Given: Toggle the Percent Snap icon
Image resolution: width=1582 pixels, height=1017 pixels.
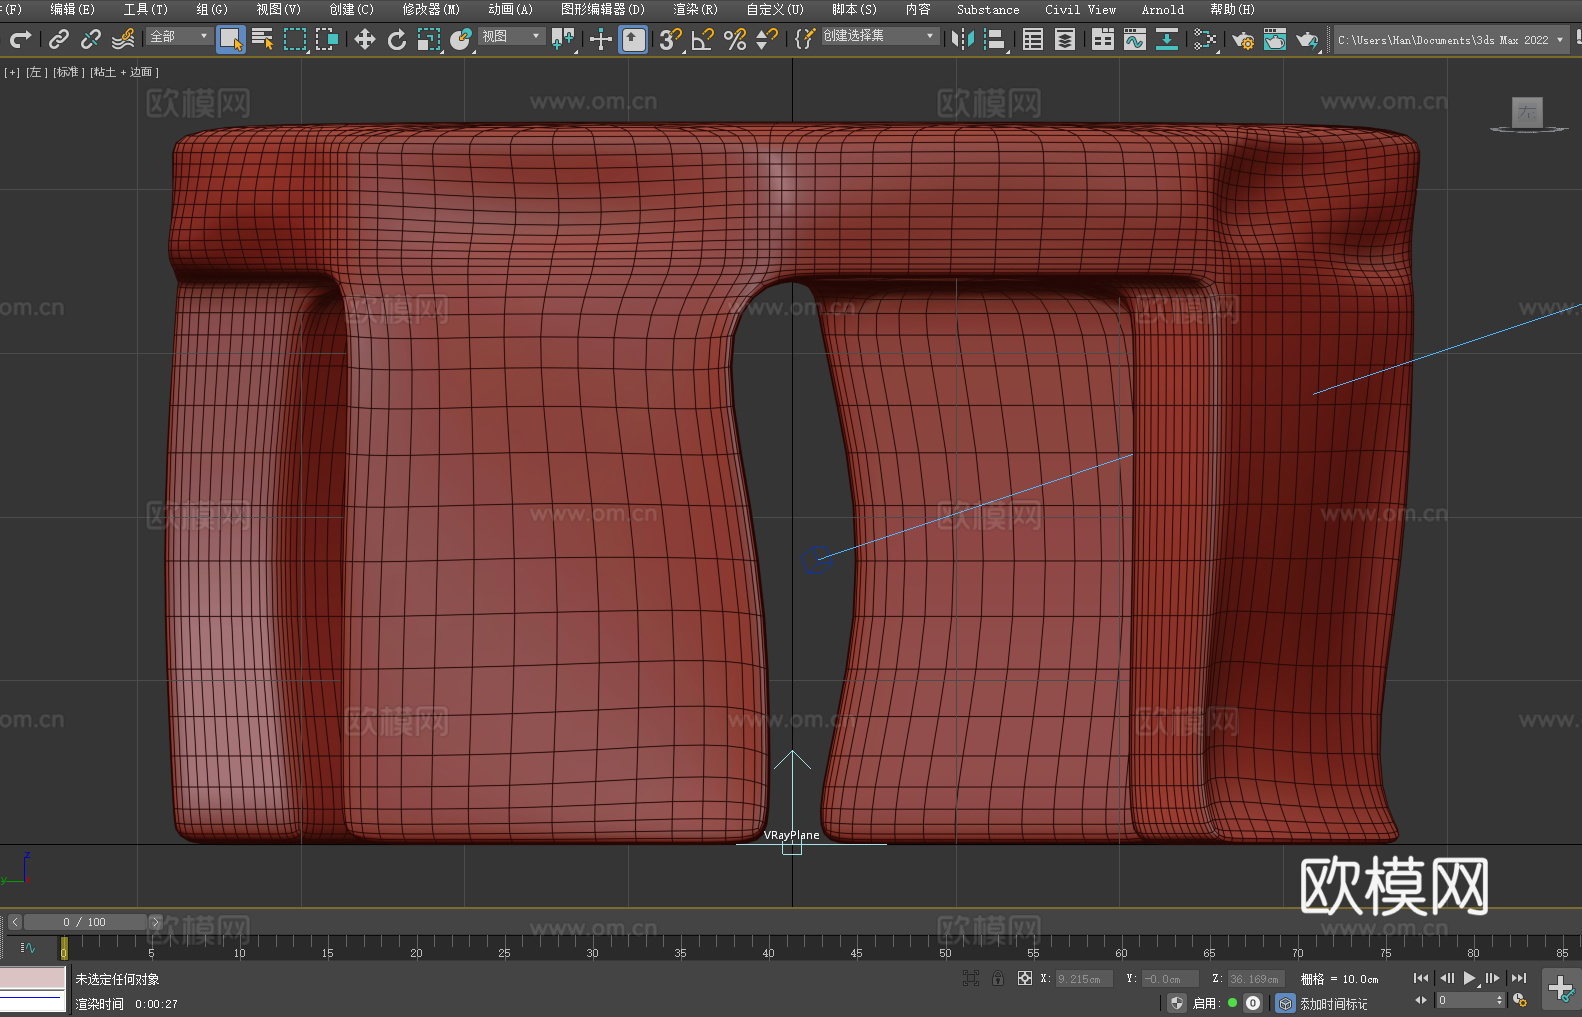Looking at the screenshot, I should (735, 39).
